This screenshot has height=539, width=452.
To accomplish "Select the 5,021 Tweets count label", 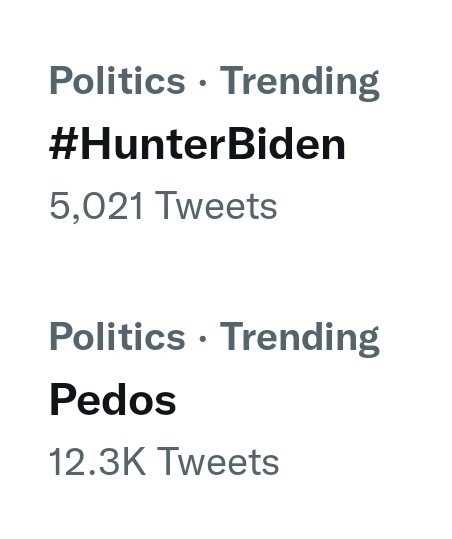I will point(163,206).
